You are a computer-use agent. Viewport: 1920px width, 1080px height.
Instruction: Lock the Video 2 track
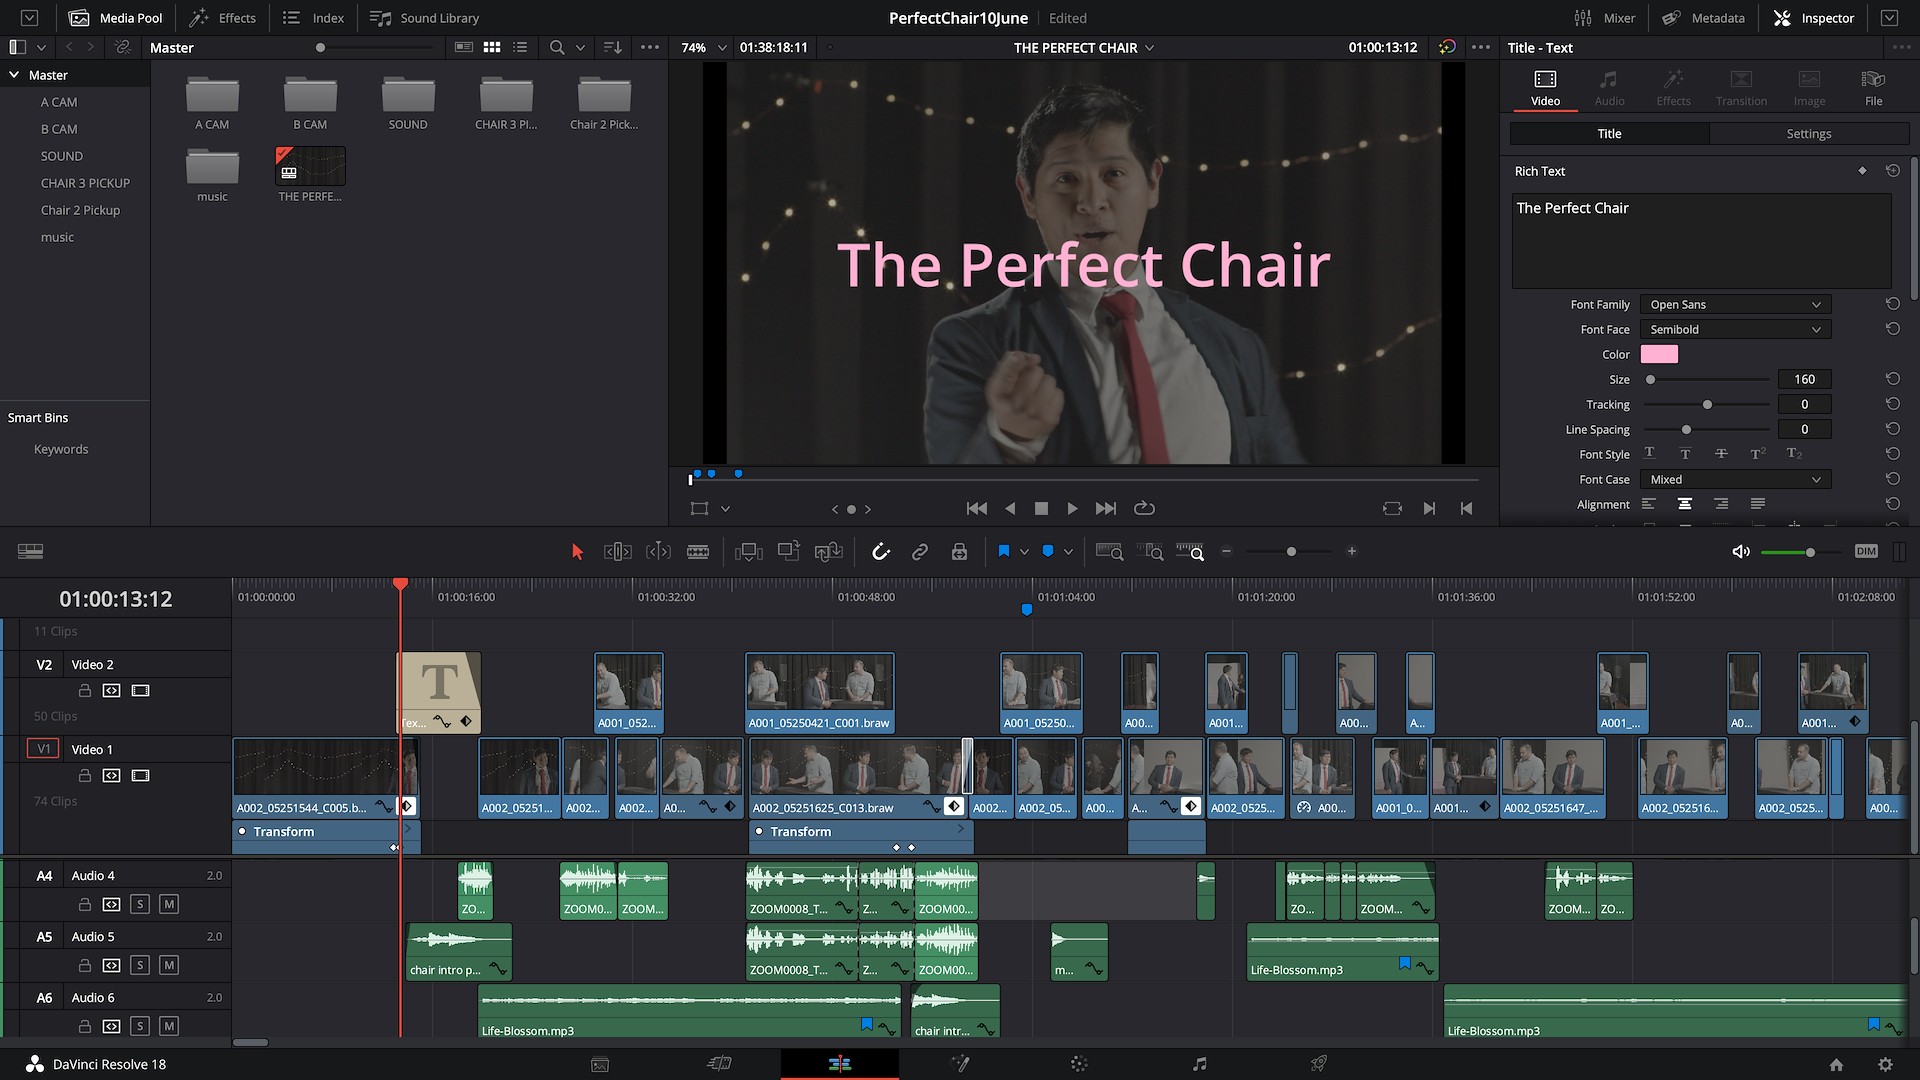coord(85,691)
